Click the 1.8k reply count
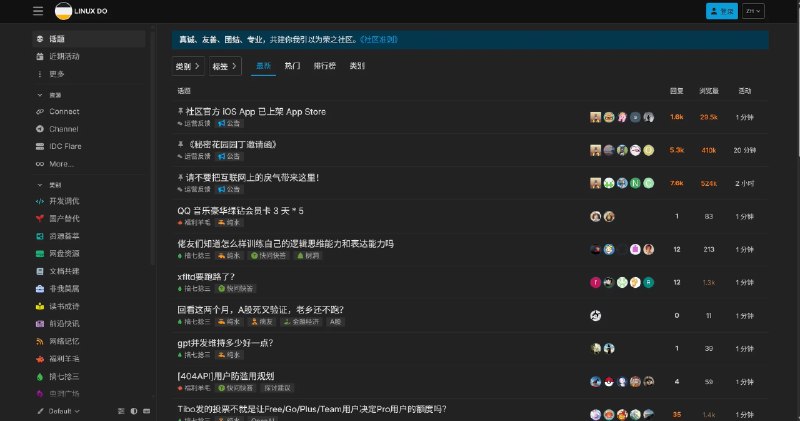This screenshot has width=800, height=421. pyautogui.click(x=677, y=117)
